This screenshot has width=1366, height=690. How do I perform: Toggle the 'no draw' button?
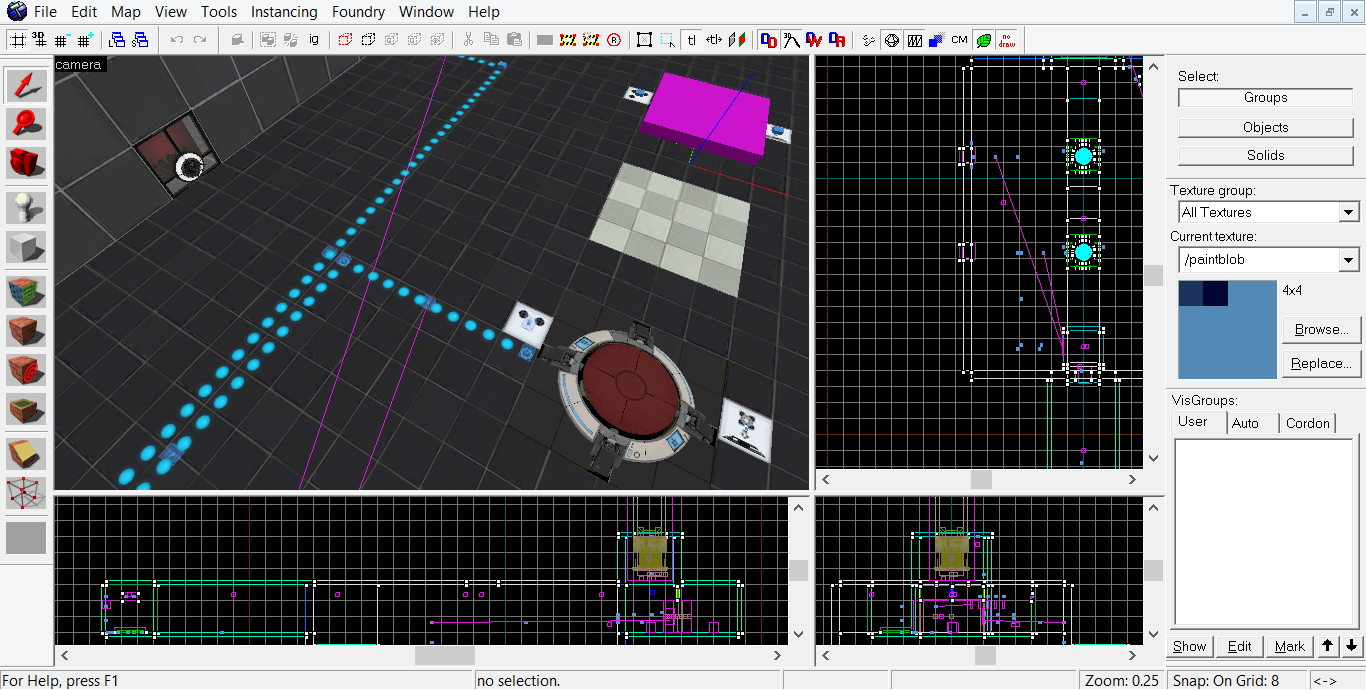(x=1007, y=40)
